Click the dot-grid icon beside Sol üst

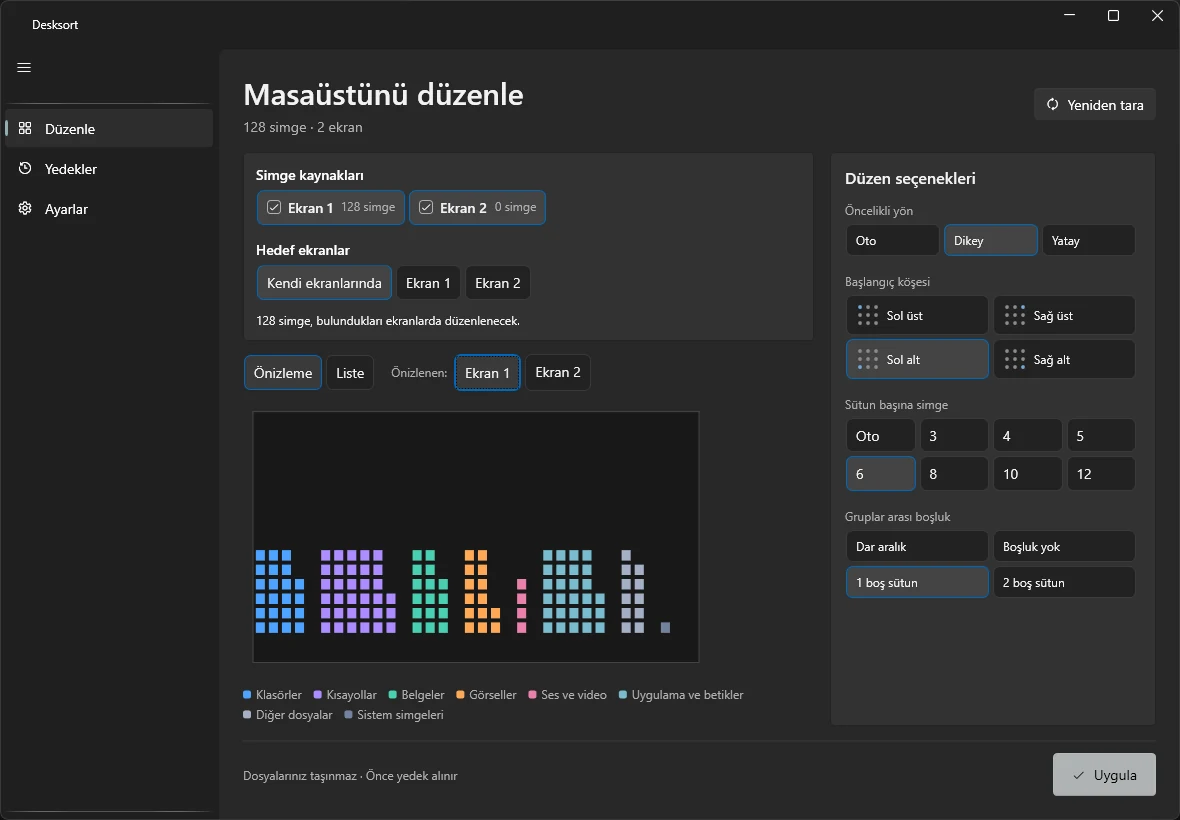click(x=868, y=315)
